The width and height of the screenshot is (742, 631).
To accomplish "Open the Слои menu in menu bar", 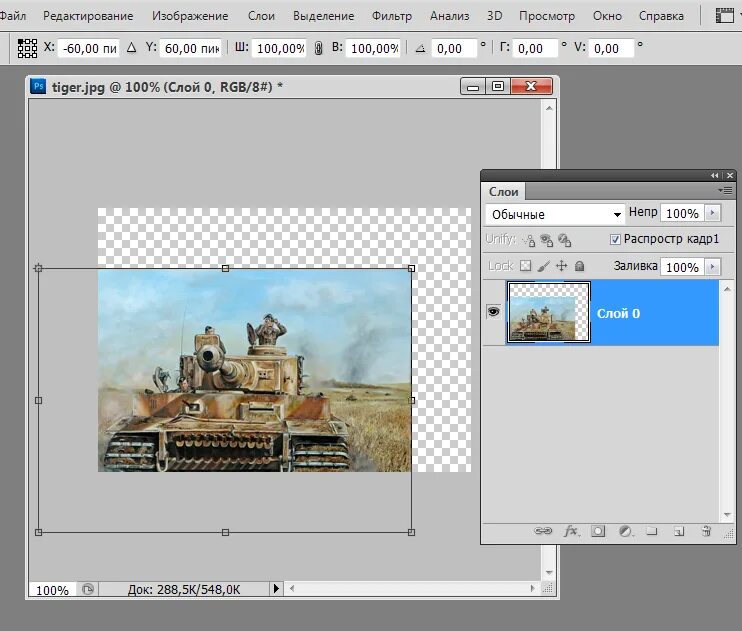I will (x=261, y=16).
